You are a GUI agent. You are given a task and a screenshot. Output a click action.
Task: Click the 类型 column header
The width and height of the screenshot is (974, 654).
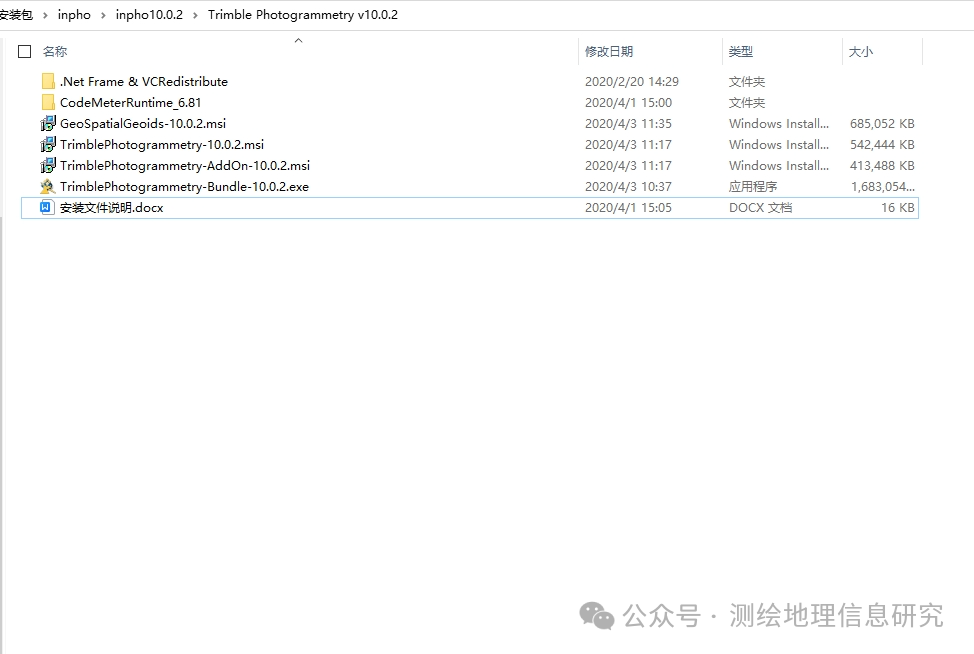coord(741,50)
